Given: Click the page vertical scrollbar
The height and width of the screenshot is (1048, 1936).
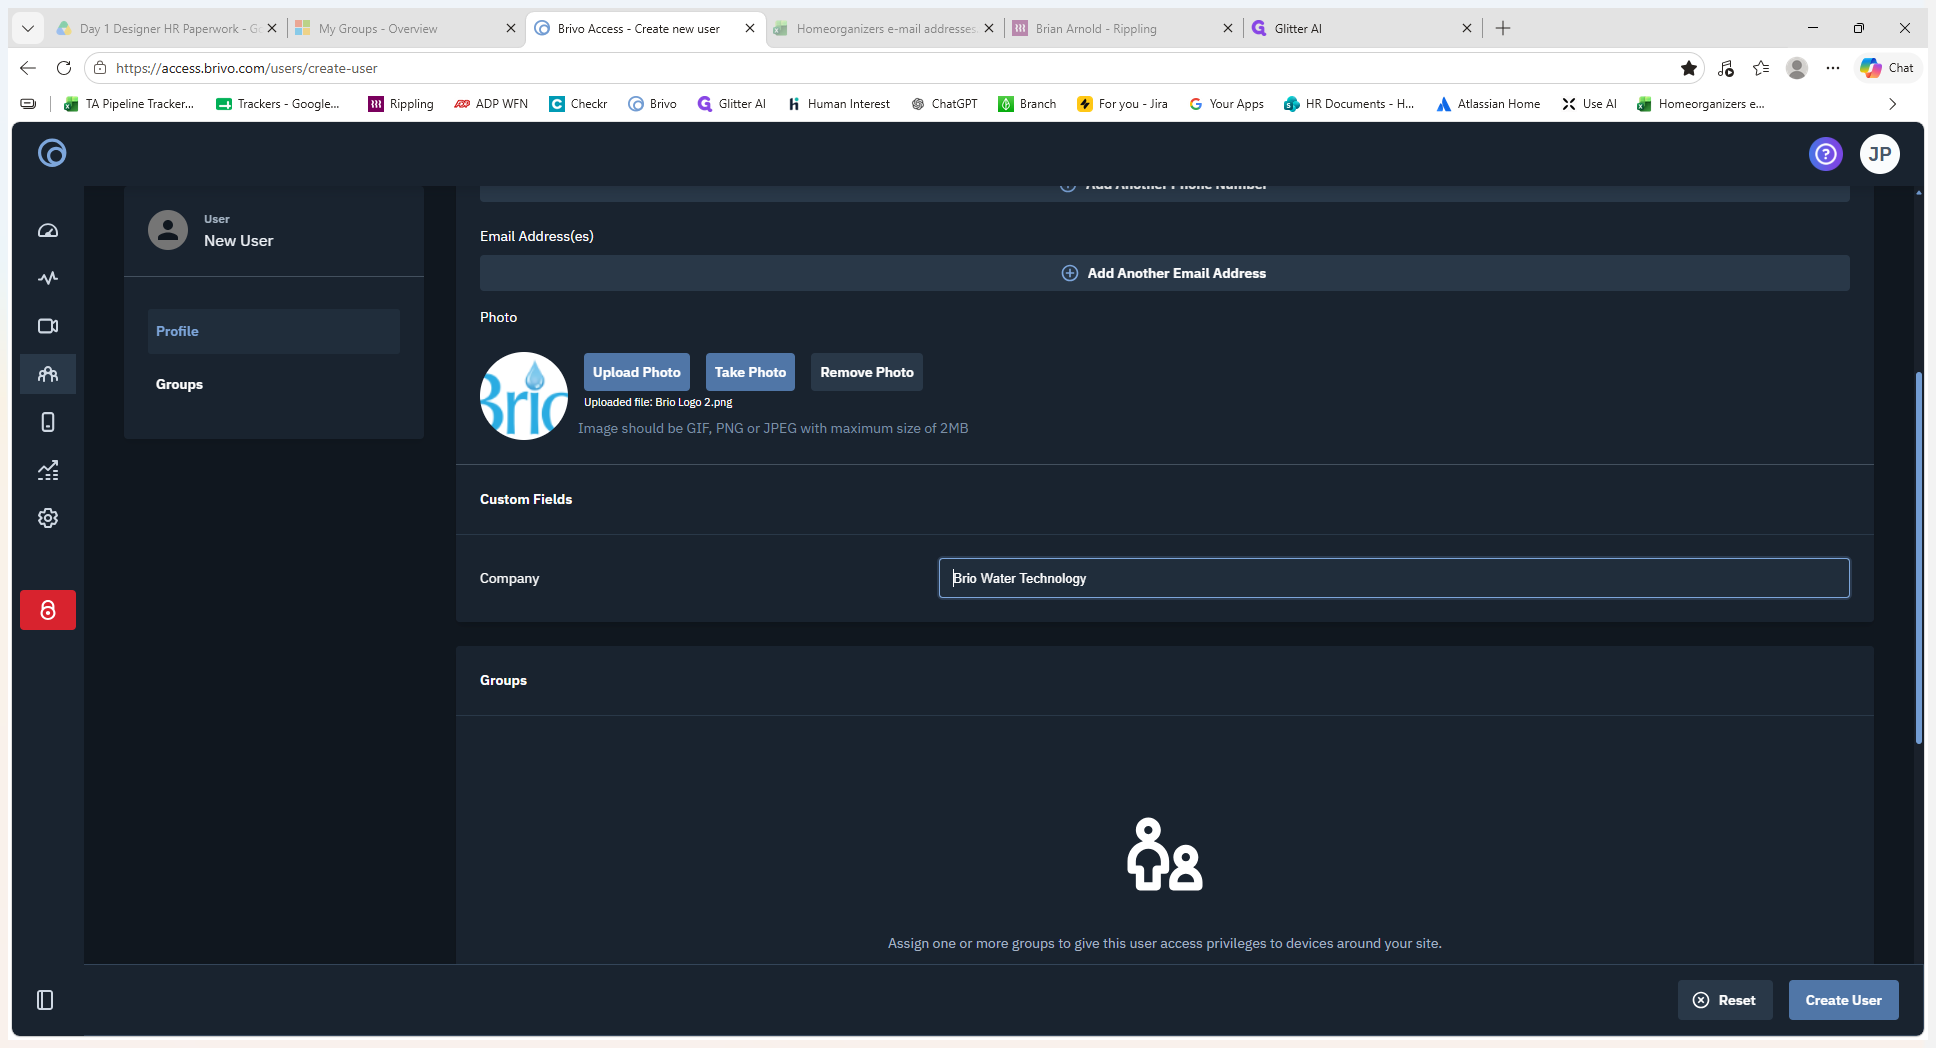Looking at the screenshot, I should pos(1918,557).
